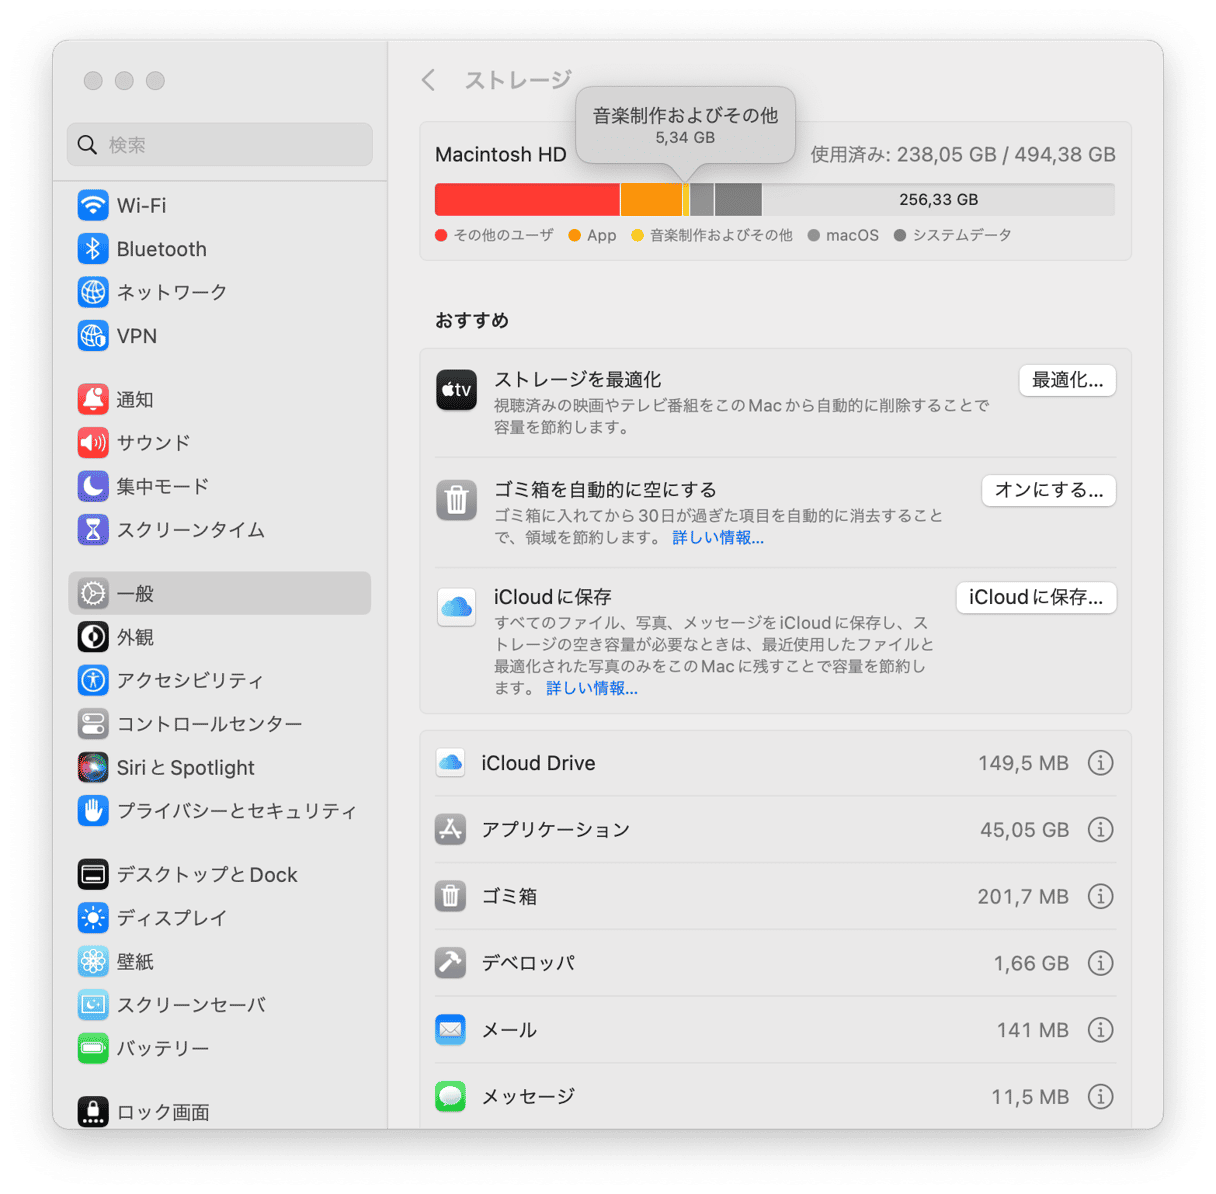Click the オンにする... button
Image resolution: width=1216 pixels, height=1194 pixels.
(1048, 490)
